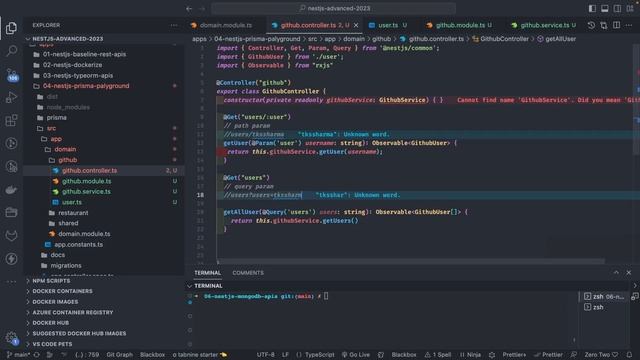Select the TERMINAL panel tab

(207, 273)
